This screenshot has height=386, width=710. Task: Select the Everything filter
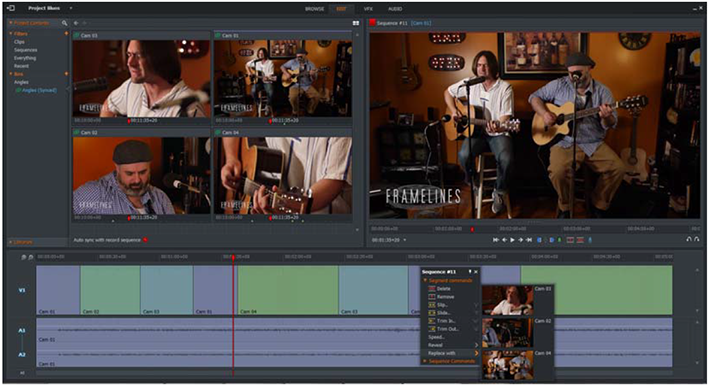point(25,58)
